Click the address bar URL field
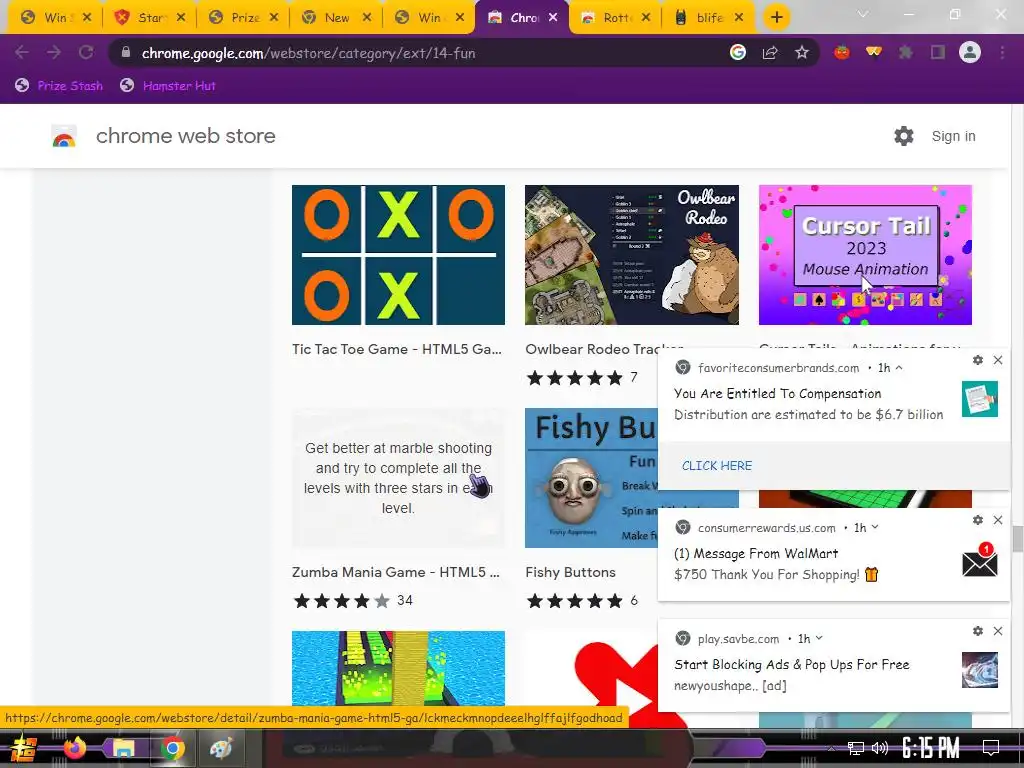The image size is (1024, 768). [x=418, y=53]
